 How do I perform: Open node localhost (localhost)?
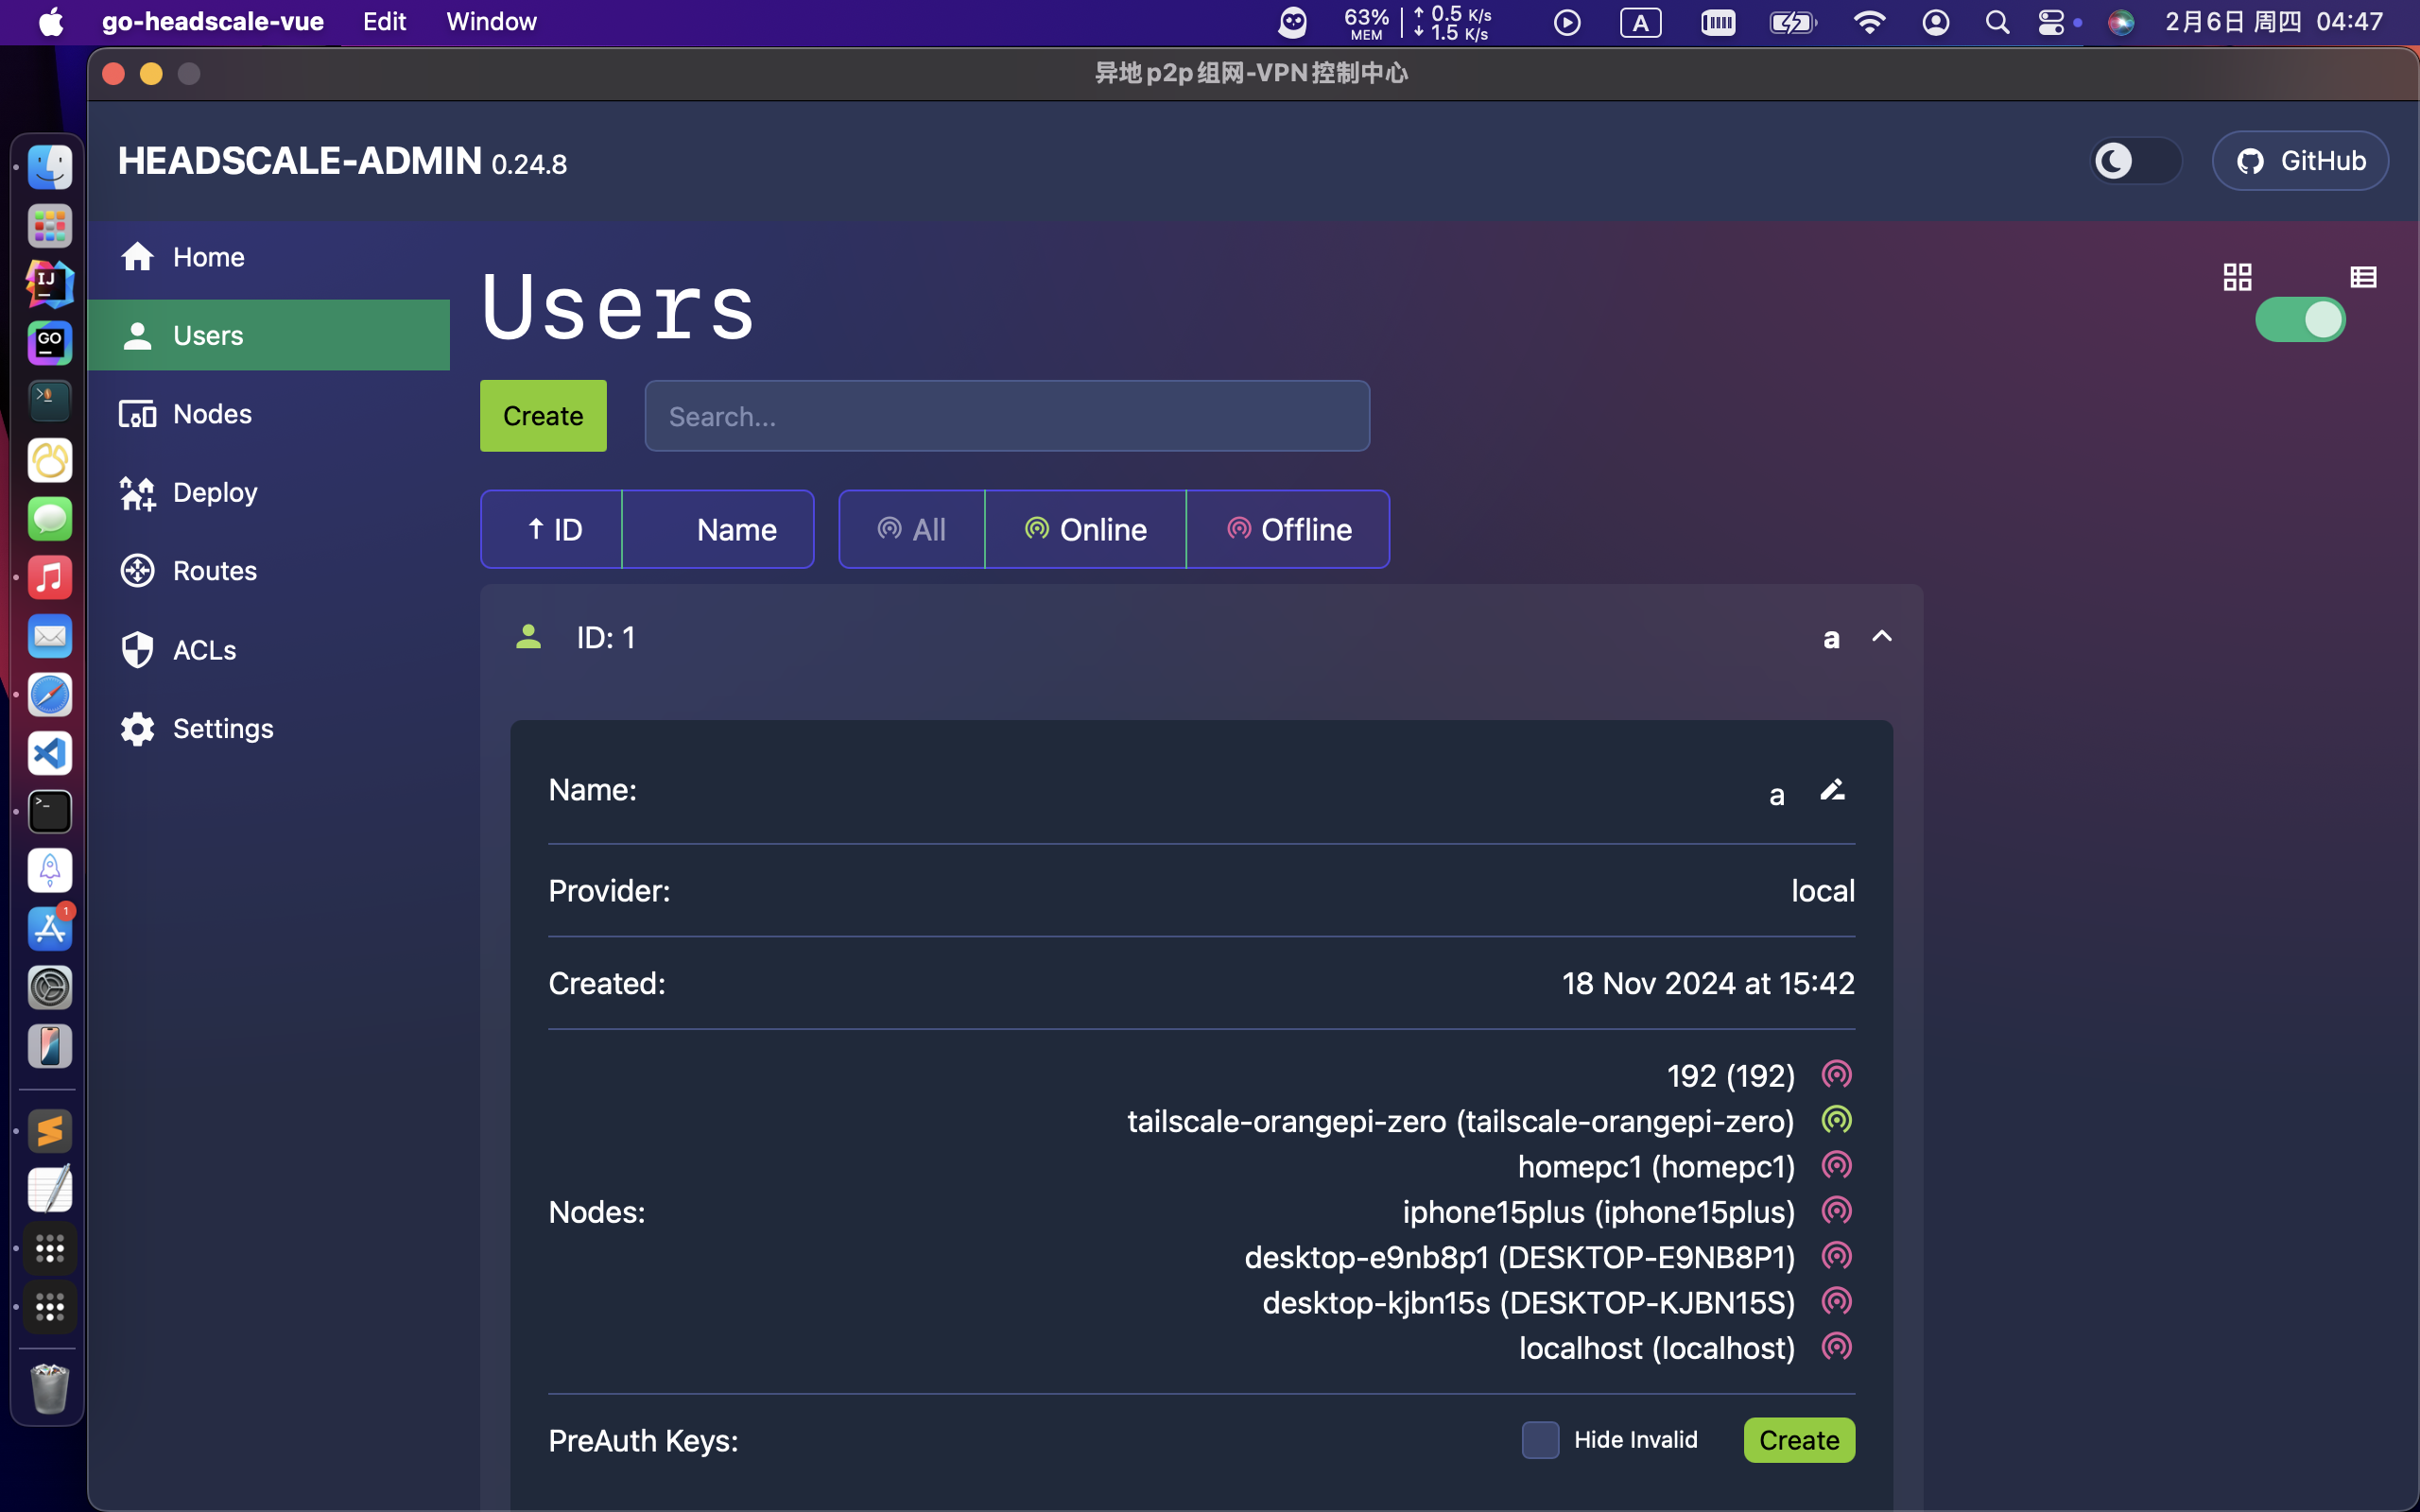pos(1657,1348)
